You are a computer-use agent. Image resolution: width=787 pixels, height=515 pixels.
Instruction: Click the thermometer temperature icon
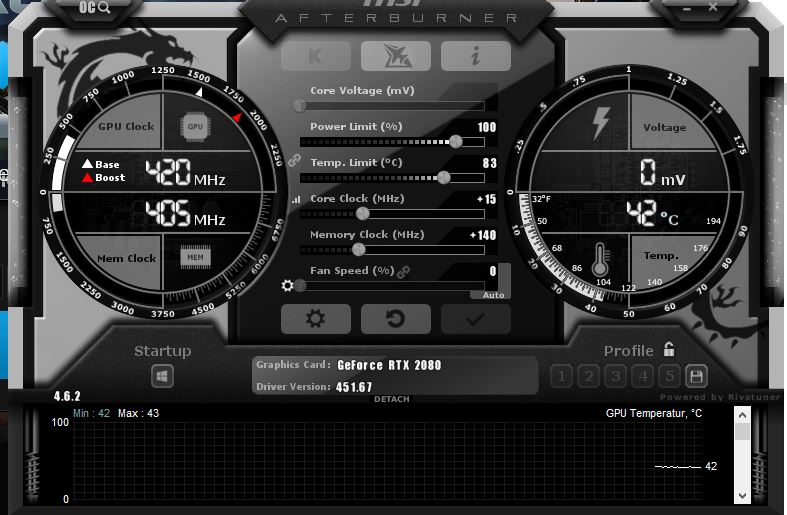click(600, 260)
